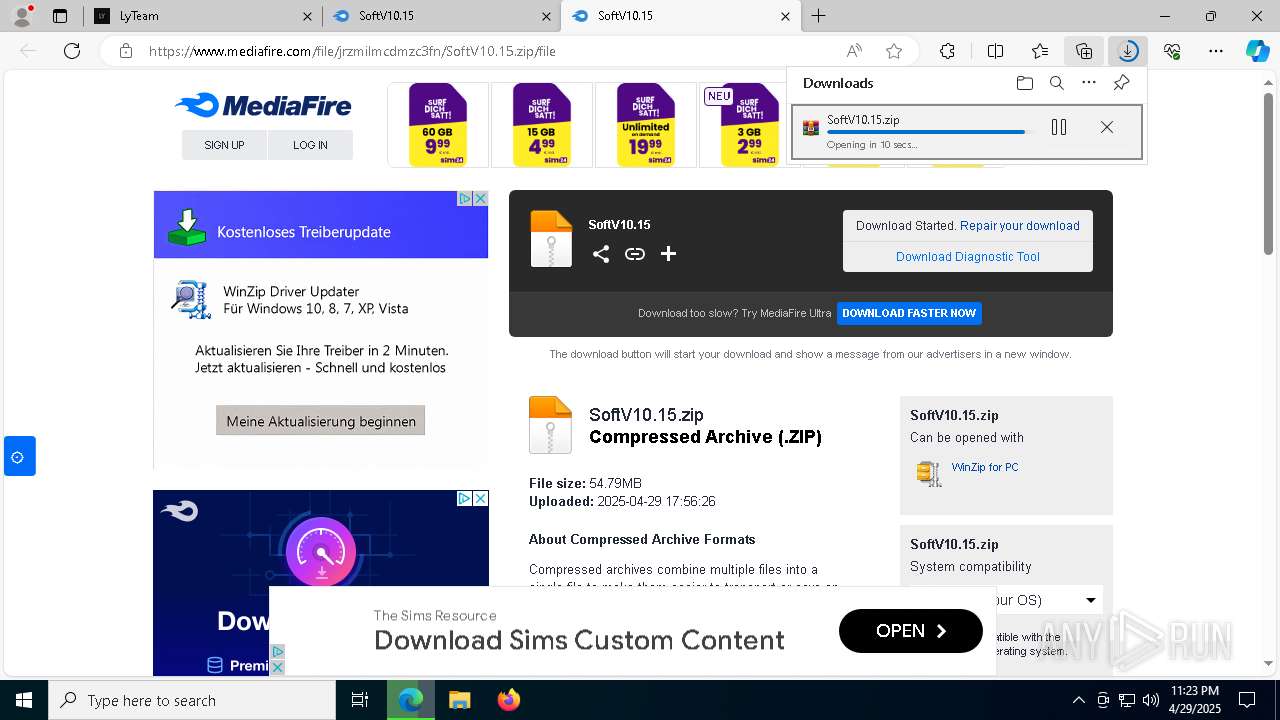Open SoftV10.15.zip from downloads list
The width and height of the screenshot is (1280, 720).
[863, 120]
